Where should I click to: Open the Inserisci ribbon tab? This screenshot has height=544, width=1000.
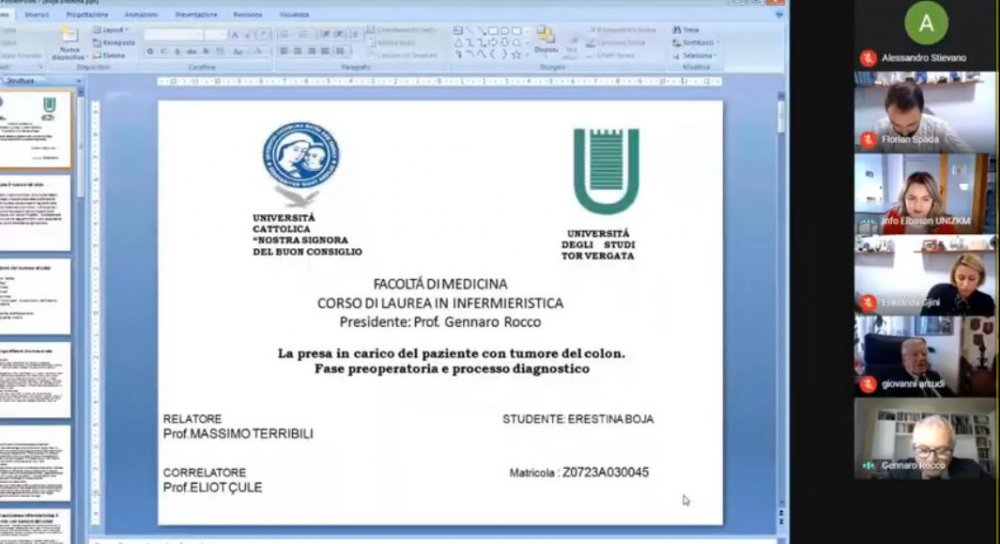37,14
